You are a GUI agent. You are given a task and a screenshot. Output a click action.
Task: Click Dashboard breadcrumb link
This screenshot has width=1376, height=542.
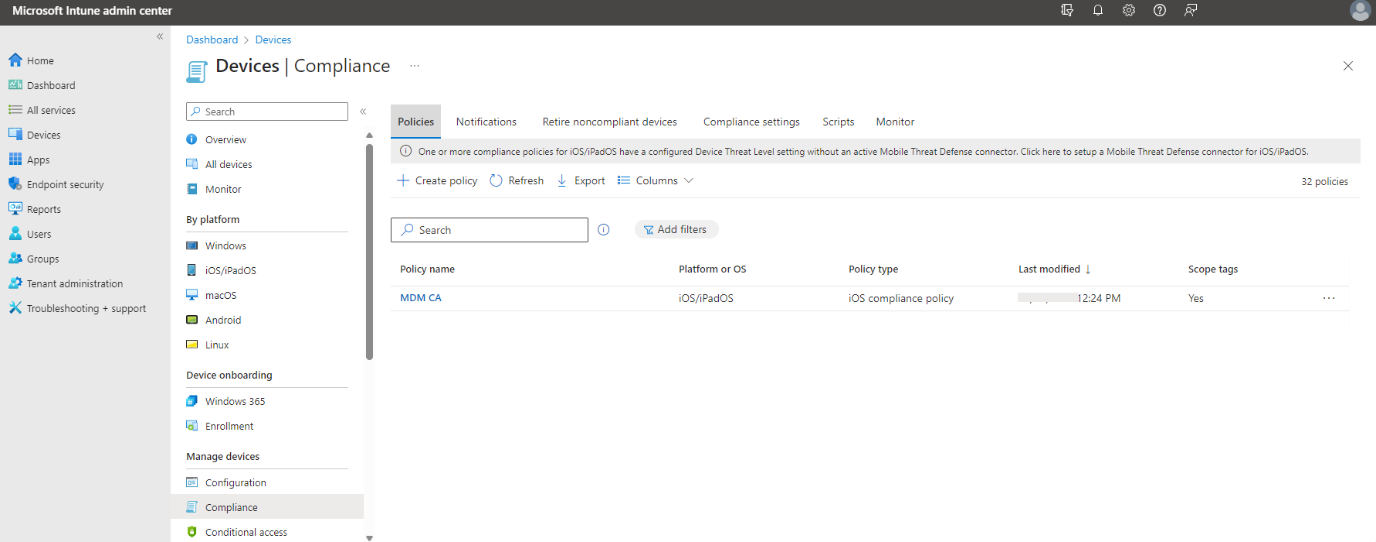[x=212, y=40]
